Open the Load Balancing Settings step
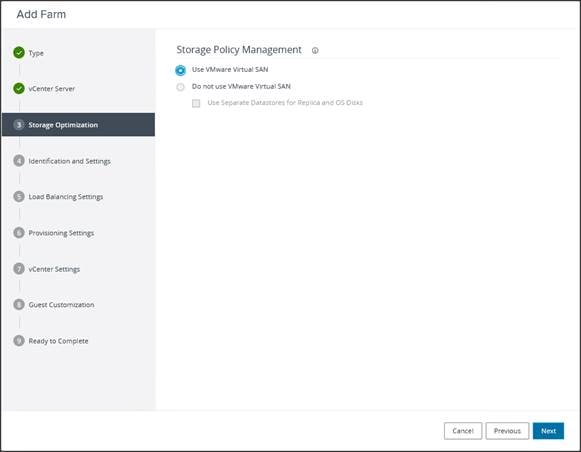This screenshot has width=581, height=452. pyautogui.click(x=66, y=197)
